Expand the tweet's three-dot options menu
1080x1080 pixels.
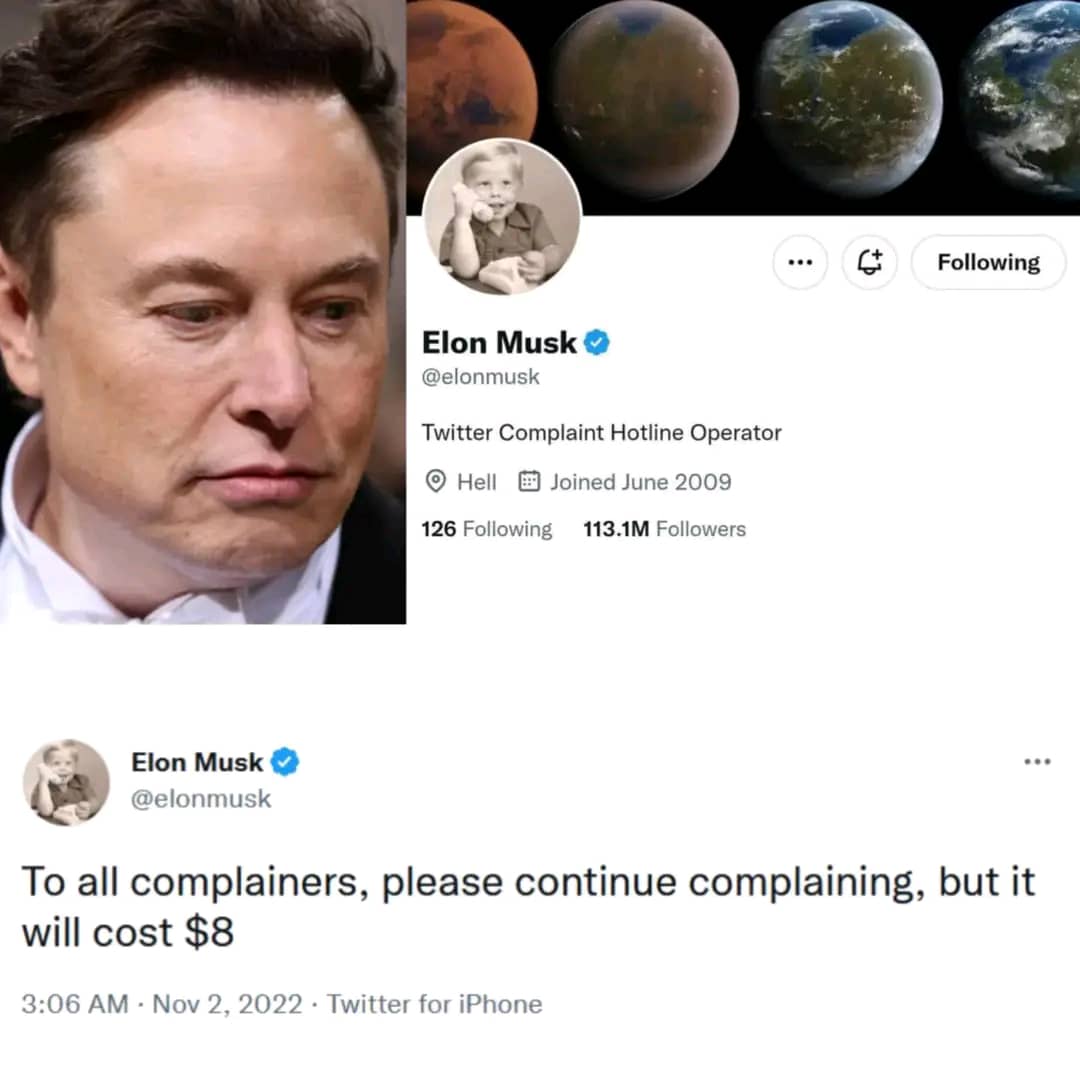coord(1037,762)
